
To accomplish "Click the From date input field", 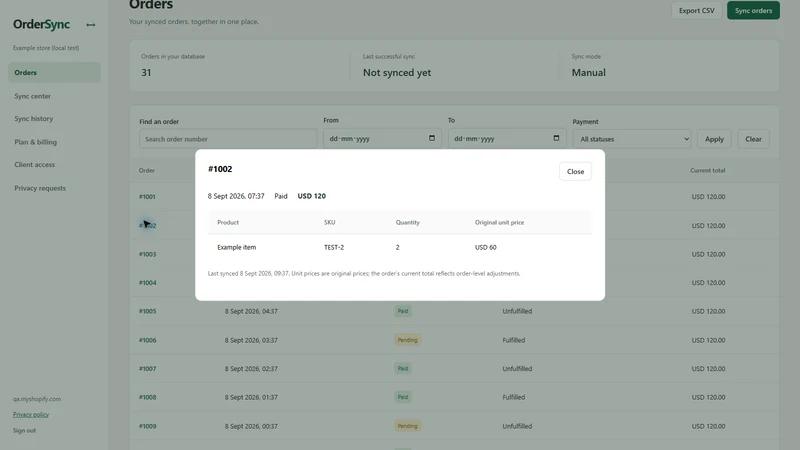I will click(382, 138).
